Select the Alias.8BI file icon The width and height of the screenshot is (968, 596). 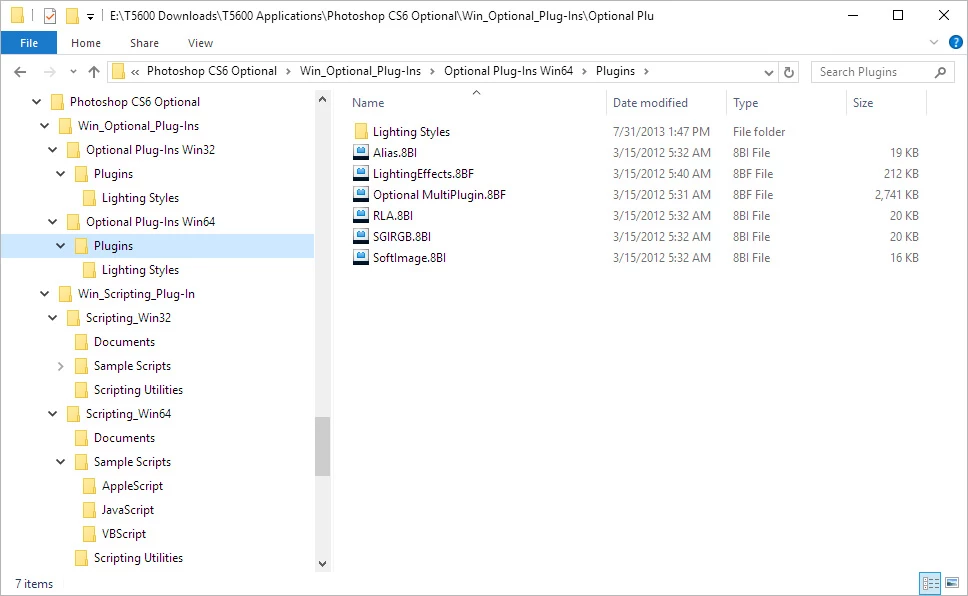361,153
